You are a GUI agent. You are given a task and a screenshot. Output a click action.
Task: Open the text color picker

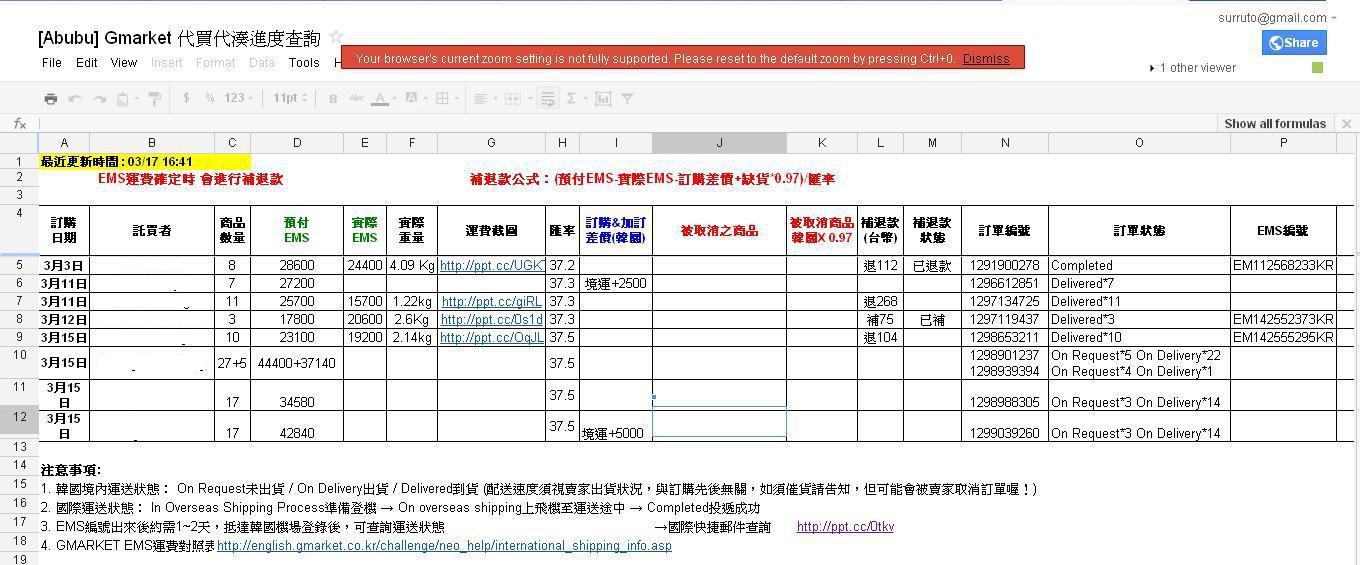[x=384, y=98]
